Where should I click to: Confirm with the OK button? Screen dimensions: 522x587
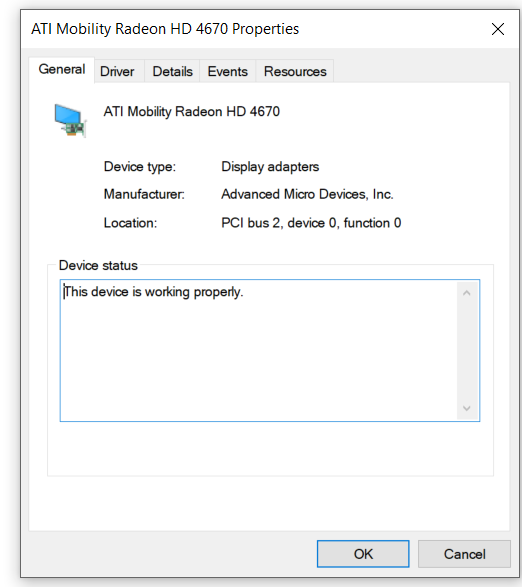coord(363,554)
